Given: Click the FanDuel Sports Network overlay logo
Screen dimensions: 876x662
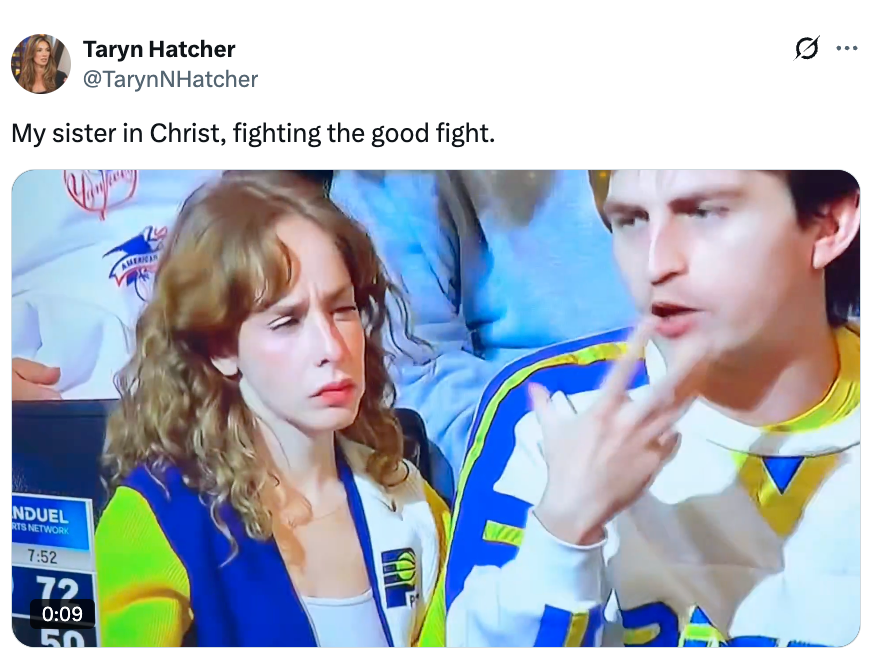Looking at the screenshot, I should (51, 521).
